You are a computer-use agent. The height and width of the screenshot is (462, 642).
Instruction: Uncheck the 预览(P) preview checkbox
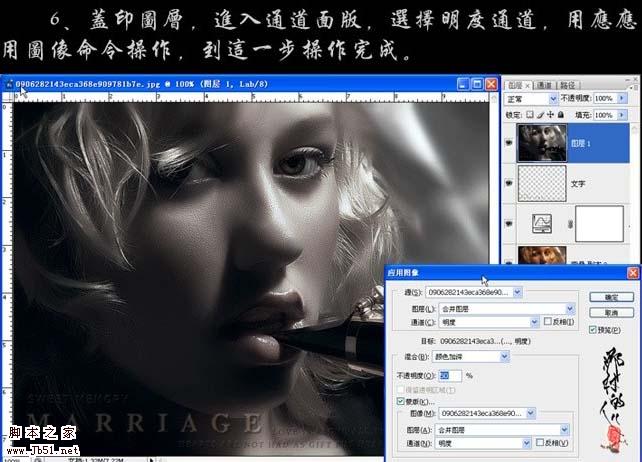tap(592, 329)
